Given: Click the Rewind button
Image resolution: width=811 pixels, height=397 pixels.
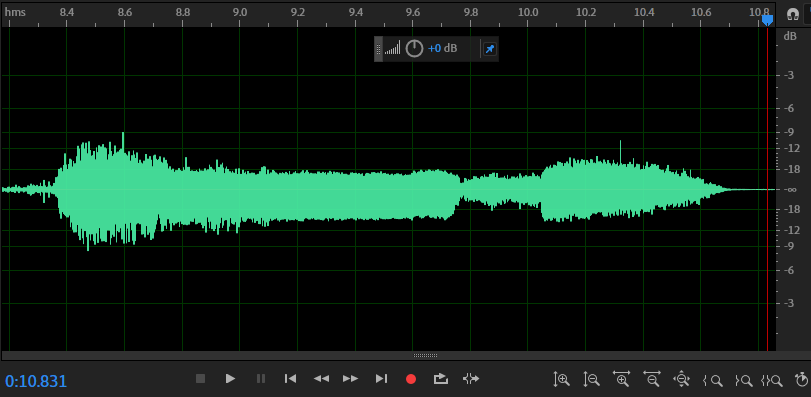Looking at the screenshot, I should [321, 379].
